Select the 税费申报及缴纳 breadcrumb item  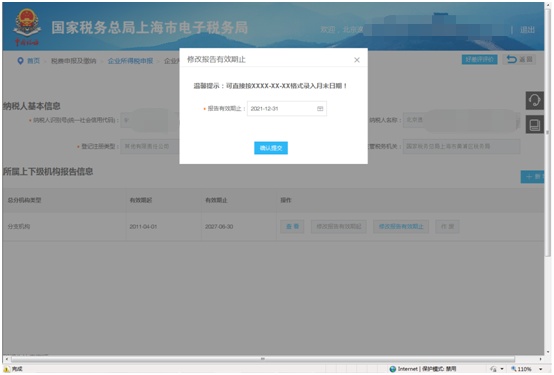coord(73,61)
